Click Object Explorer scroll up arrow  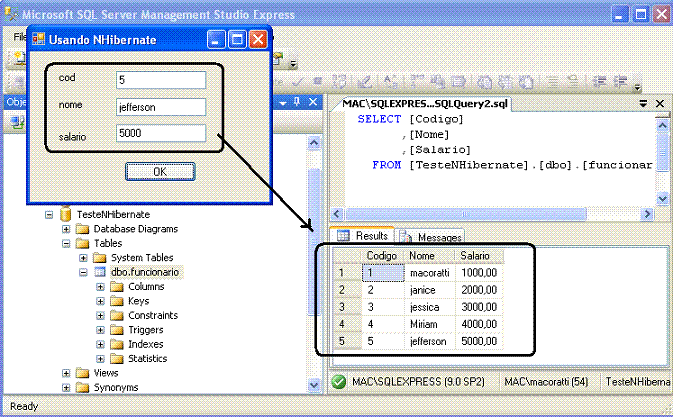pos(314,142)
